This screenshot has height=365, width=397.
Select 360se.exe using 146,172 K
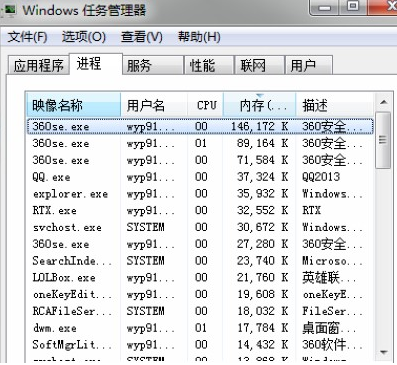(x=200, y=126)
